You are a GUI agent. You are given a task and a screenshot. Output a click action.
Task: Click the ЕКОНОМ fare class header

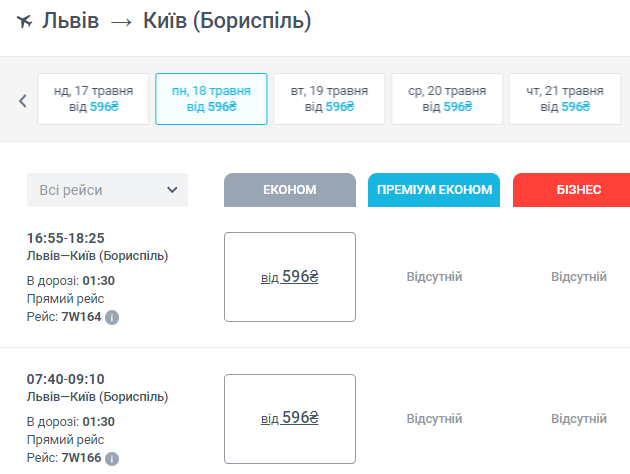click(290, 190)
